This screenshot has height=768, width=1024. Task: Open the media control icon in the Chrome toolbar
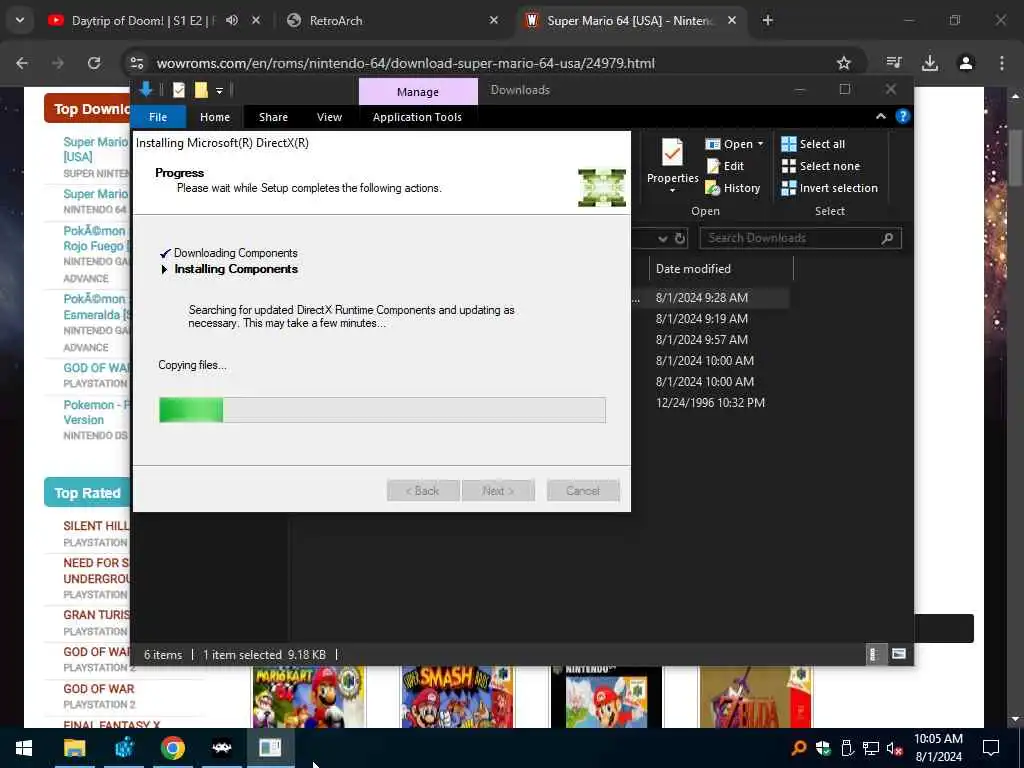point(894,63)
